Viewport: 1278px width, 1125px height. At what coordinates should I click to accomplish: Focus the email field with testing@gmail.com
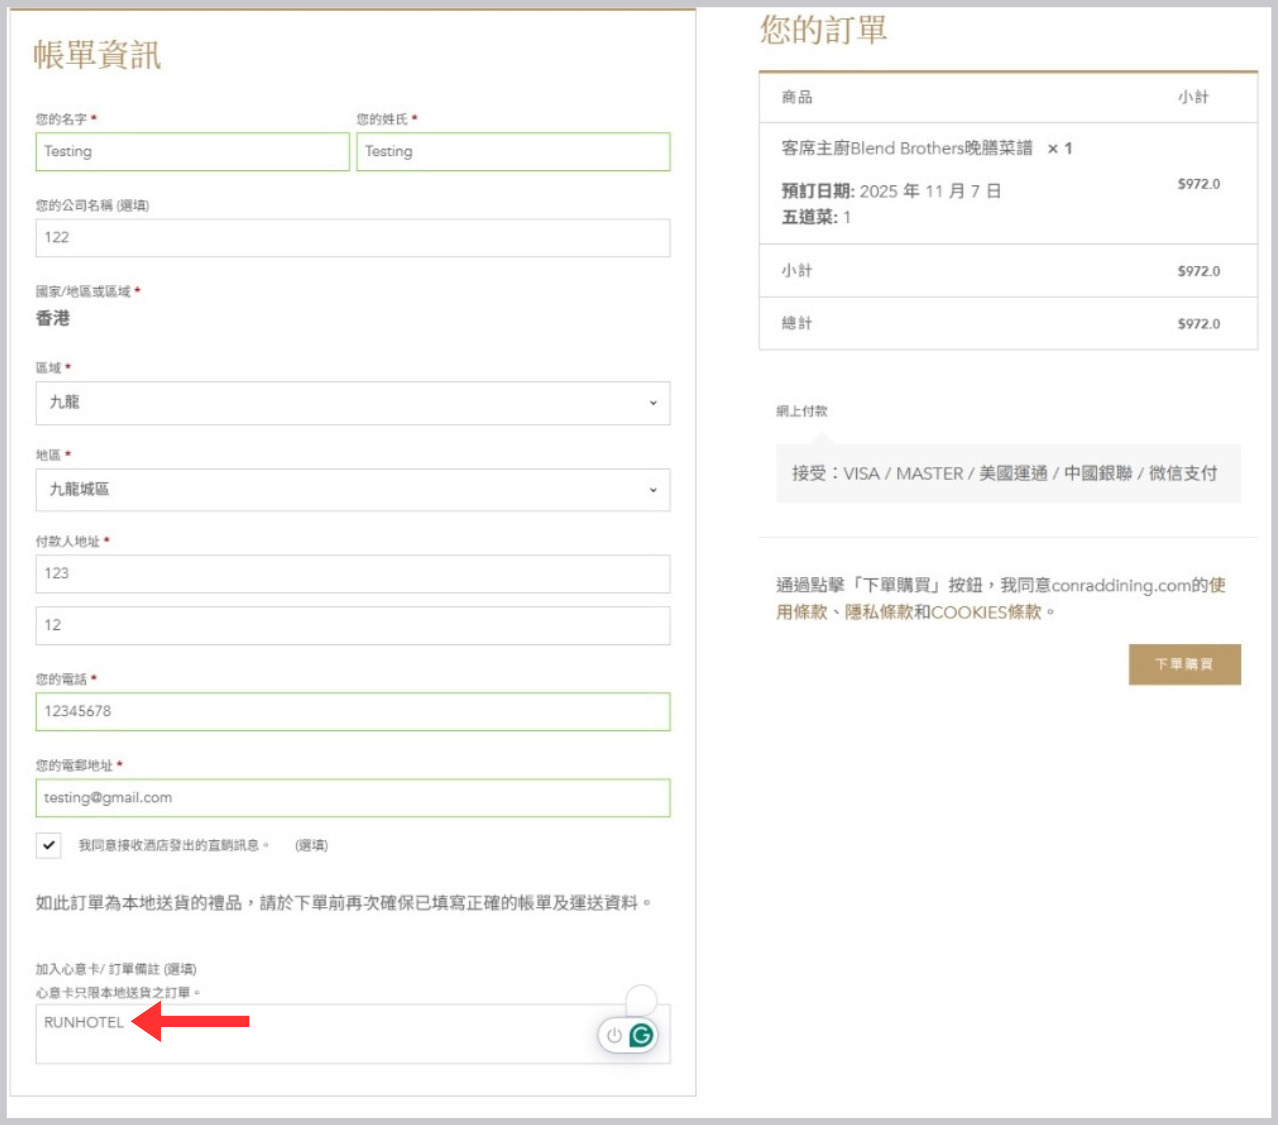pyautogui.click(x=352, y=798)
